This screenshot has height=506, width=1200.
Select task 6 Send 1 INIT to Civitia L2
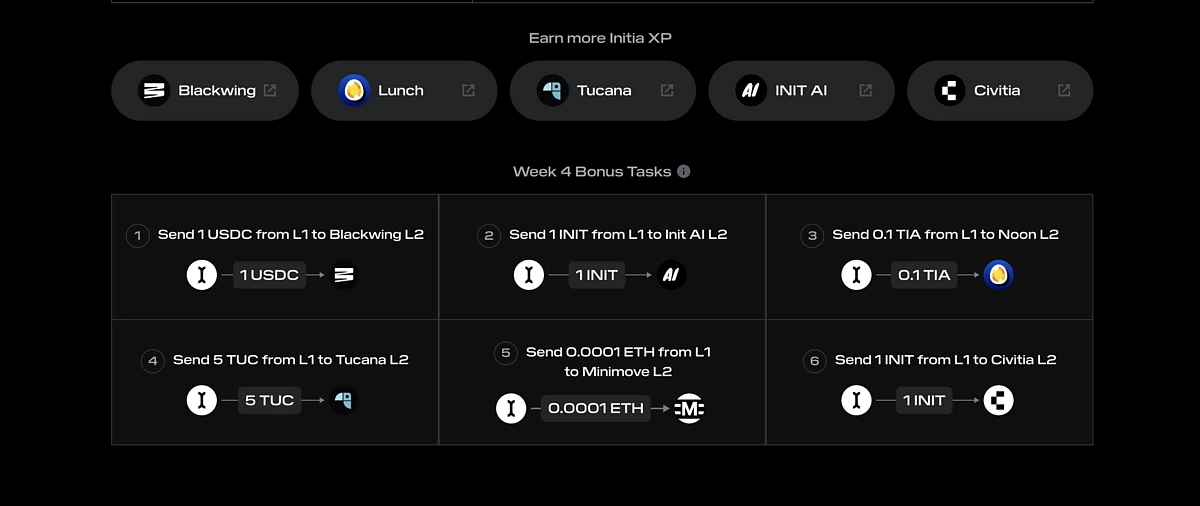coord(929,382)
